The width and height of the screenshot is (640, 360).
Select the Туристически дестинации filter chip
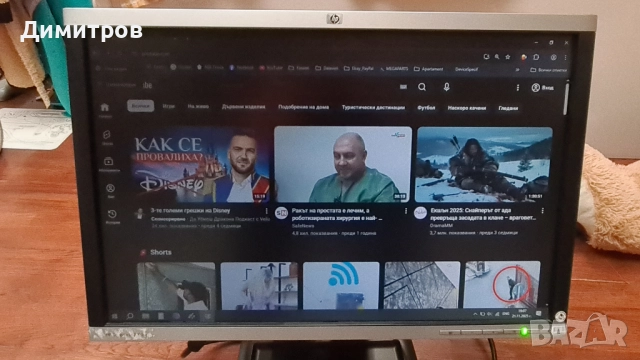click(373, 108)
